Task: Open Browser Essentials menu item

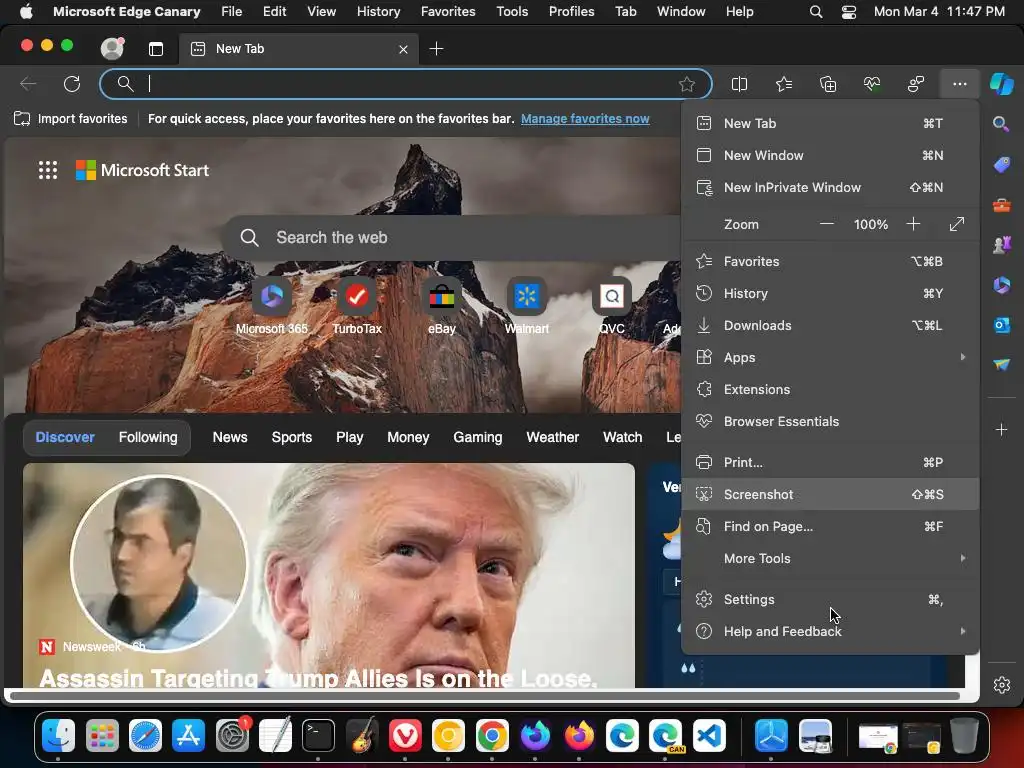Action: point(831,421)
